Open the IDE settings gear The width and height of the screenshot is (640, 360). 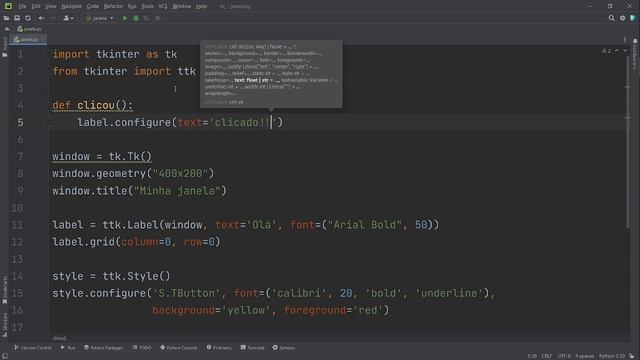coord(622,18)
